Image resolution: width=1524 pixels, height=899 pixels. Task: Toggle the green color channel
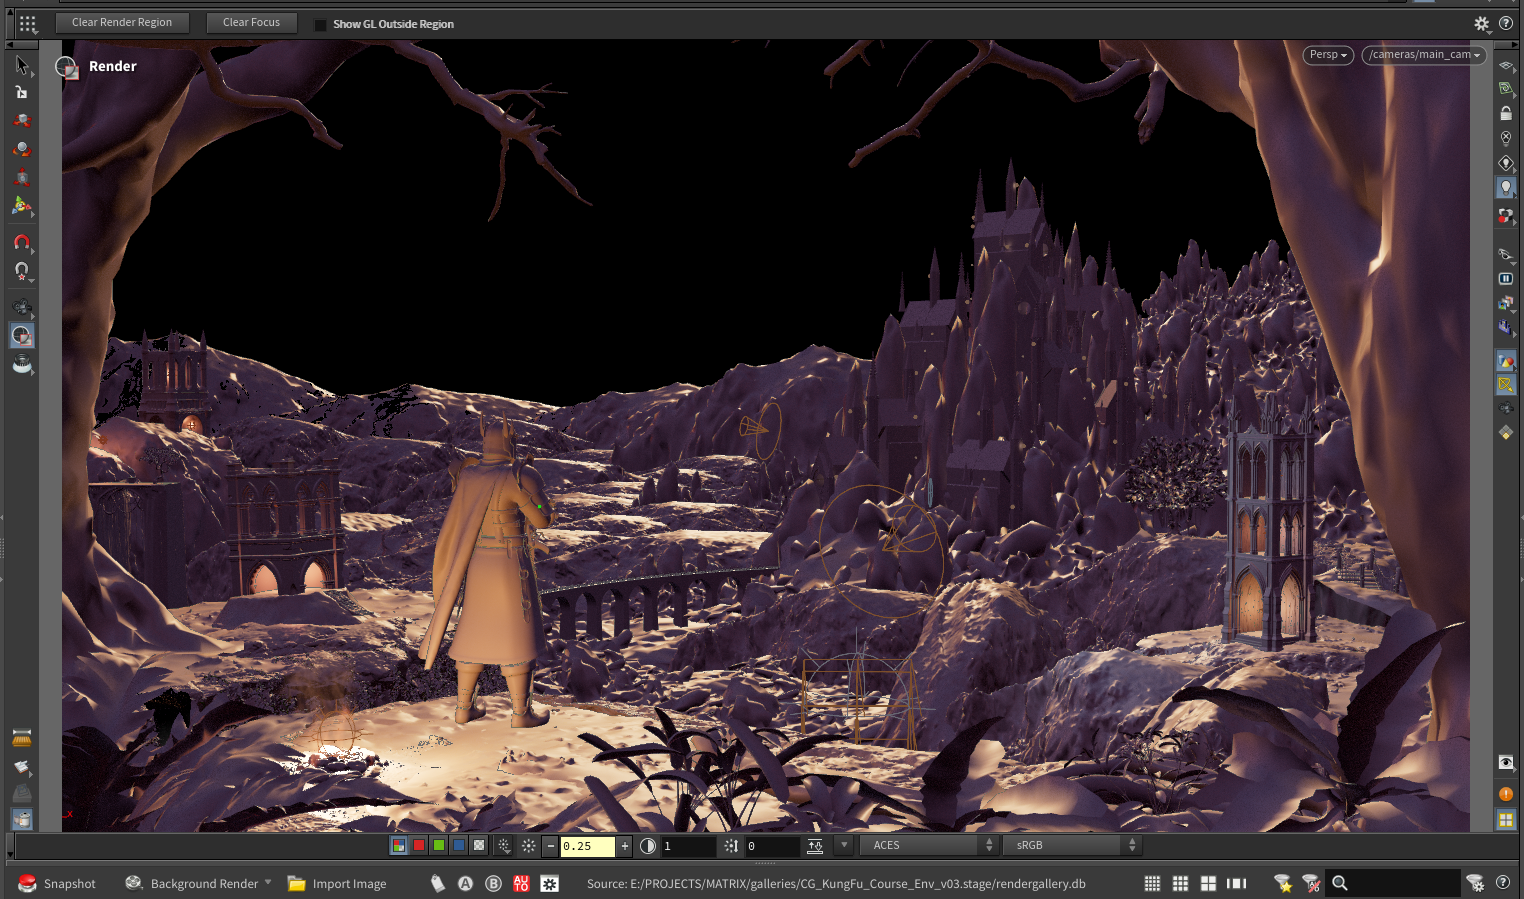tap(439, 845)
